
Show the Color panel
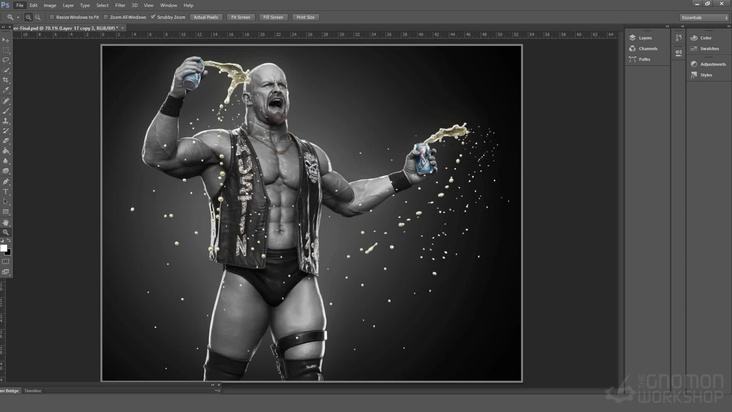[704, 37]
